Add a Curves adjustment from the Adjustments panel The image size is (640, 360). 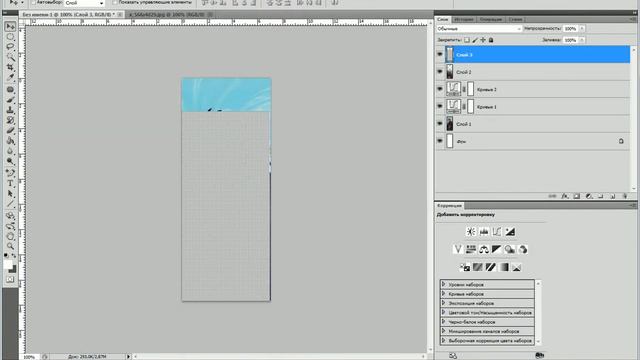(497, 232)
